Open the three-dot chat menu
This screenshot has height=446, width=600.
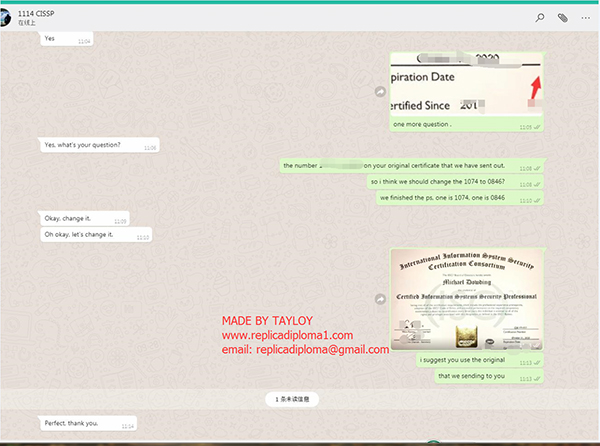point(585,18)
